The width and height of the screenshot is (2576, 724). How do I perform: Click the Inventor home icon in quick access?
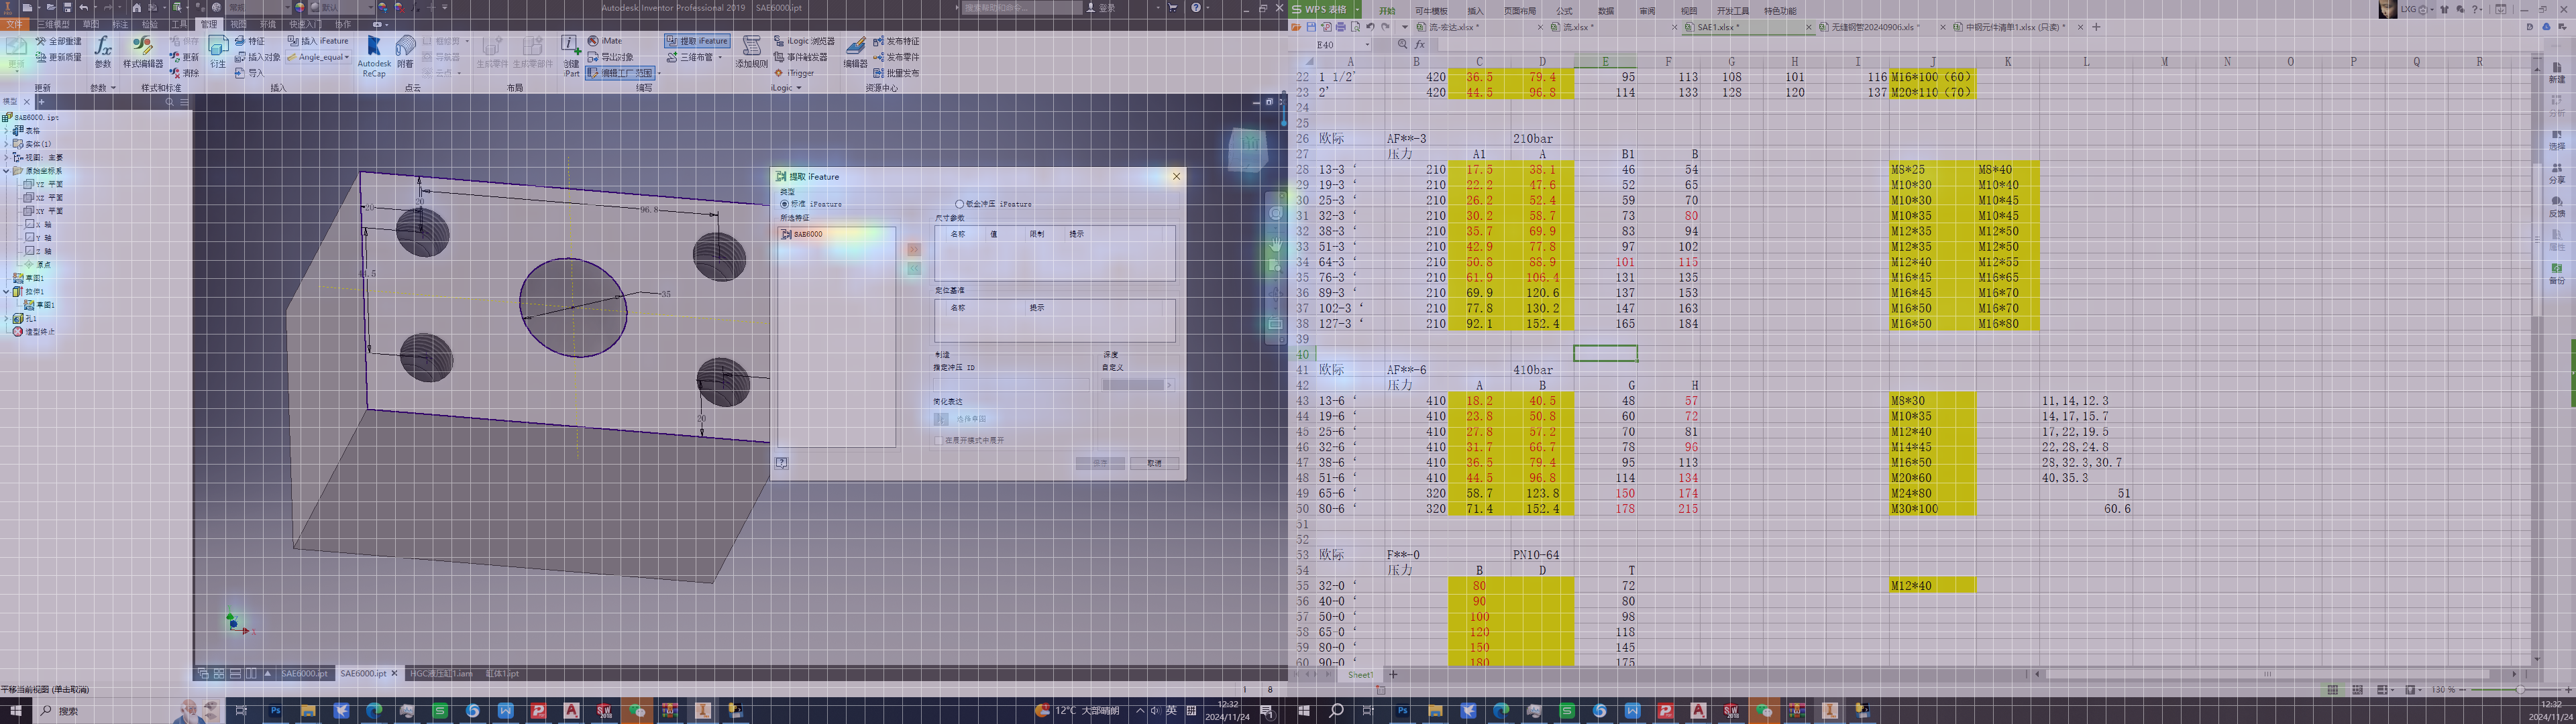click(137, 8)
